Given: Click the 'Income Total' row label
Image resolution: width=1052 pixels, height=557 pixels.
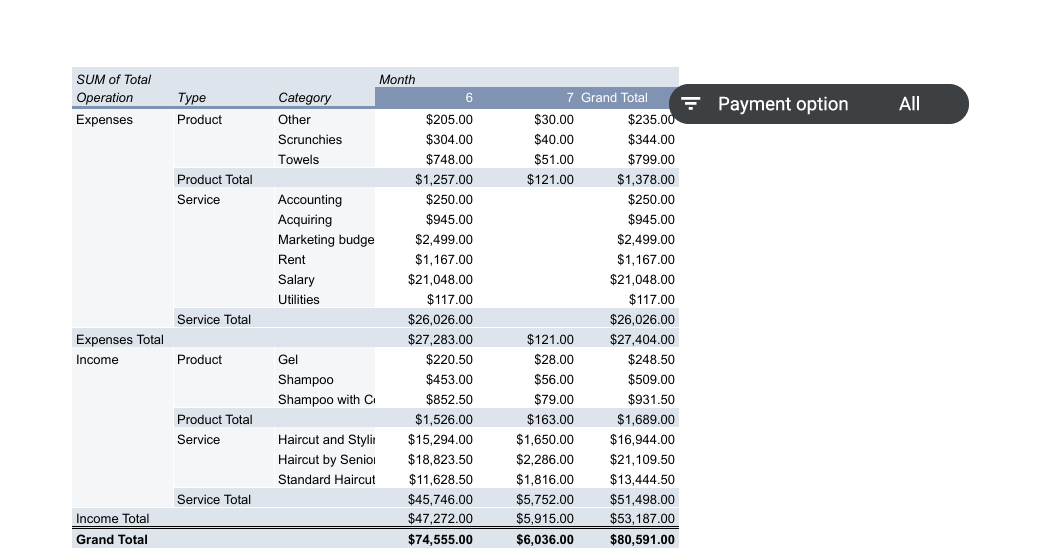Looking at the screenshot, I should 113,519.
